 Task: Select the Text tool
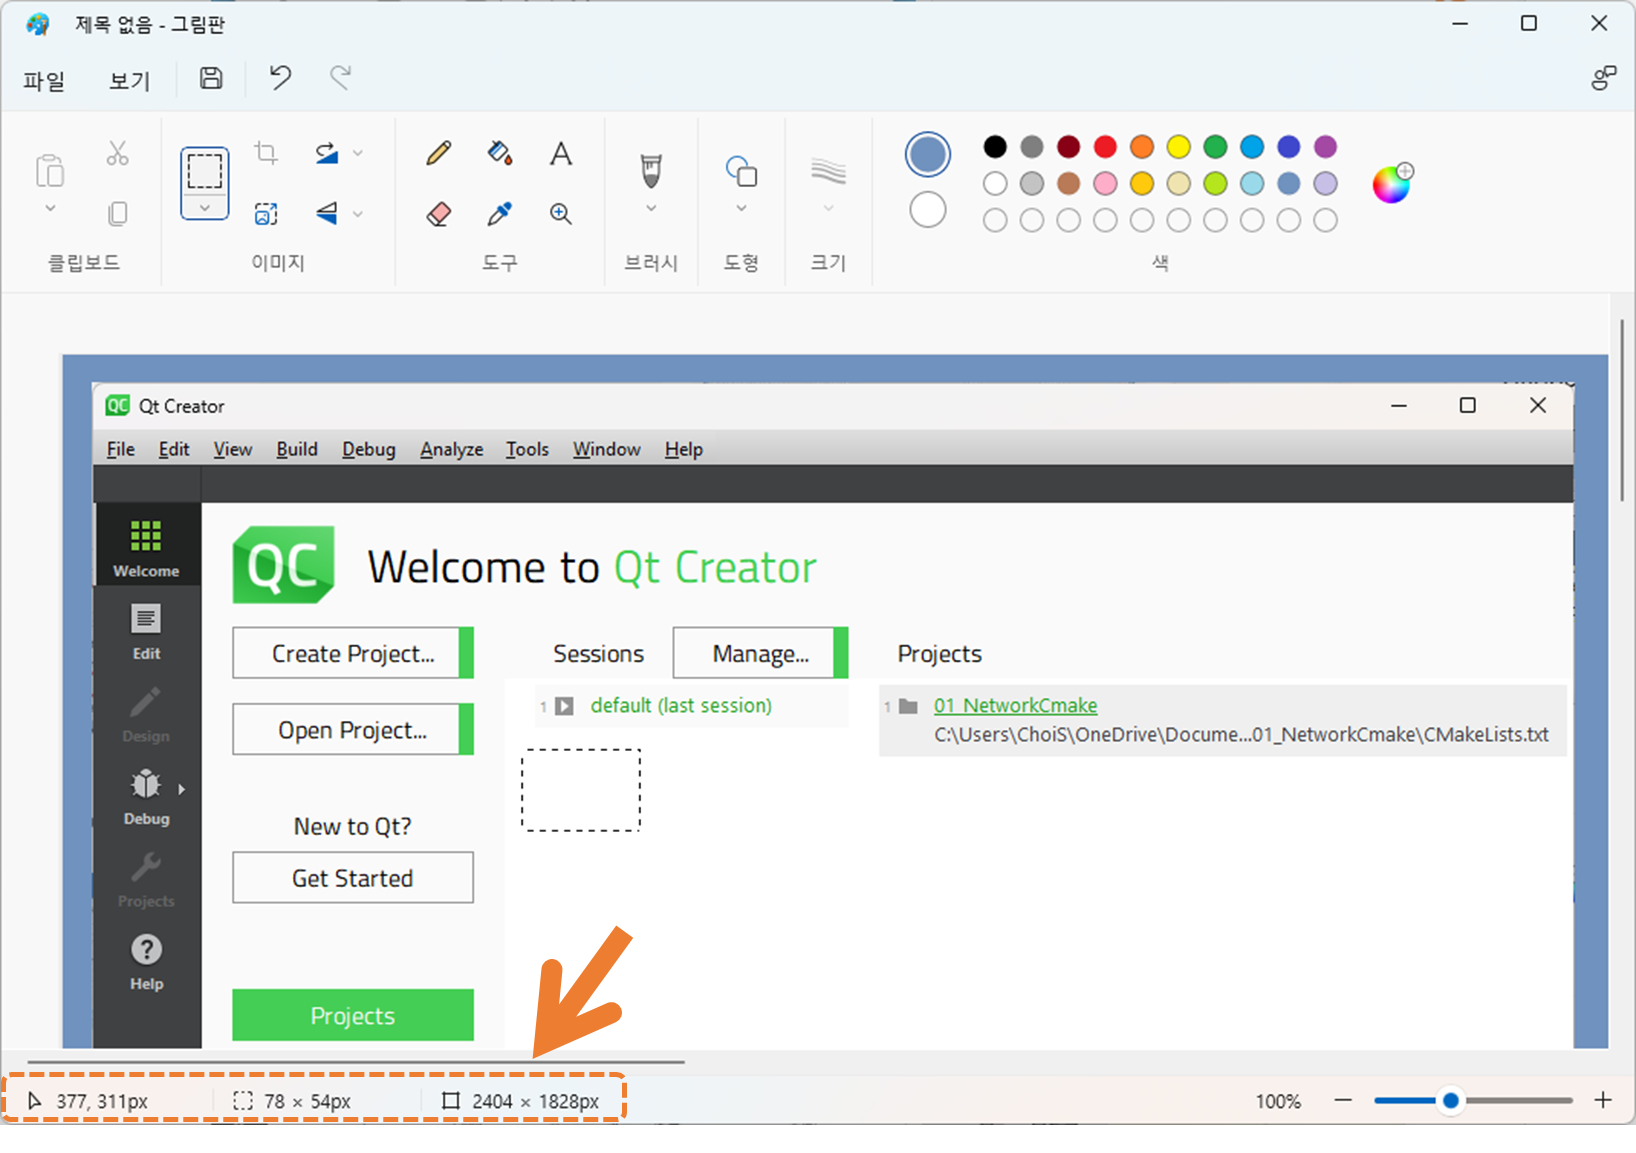(561, 153)
